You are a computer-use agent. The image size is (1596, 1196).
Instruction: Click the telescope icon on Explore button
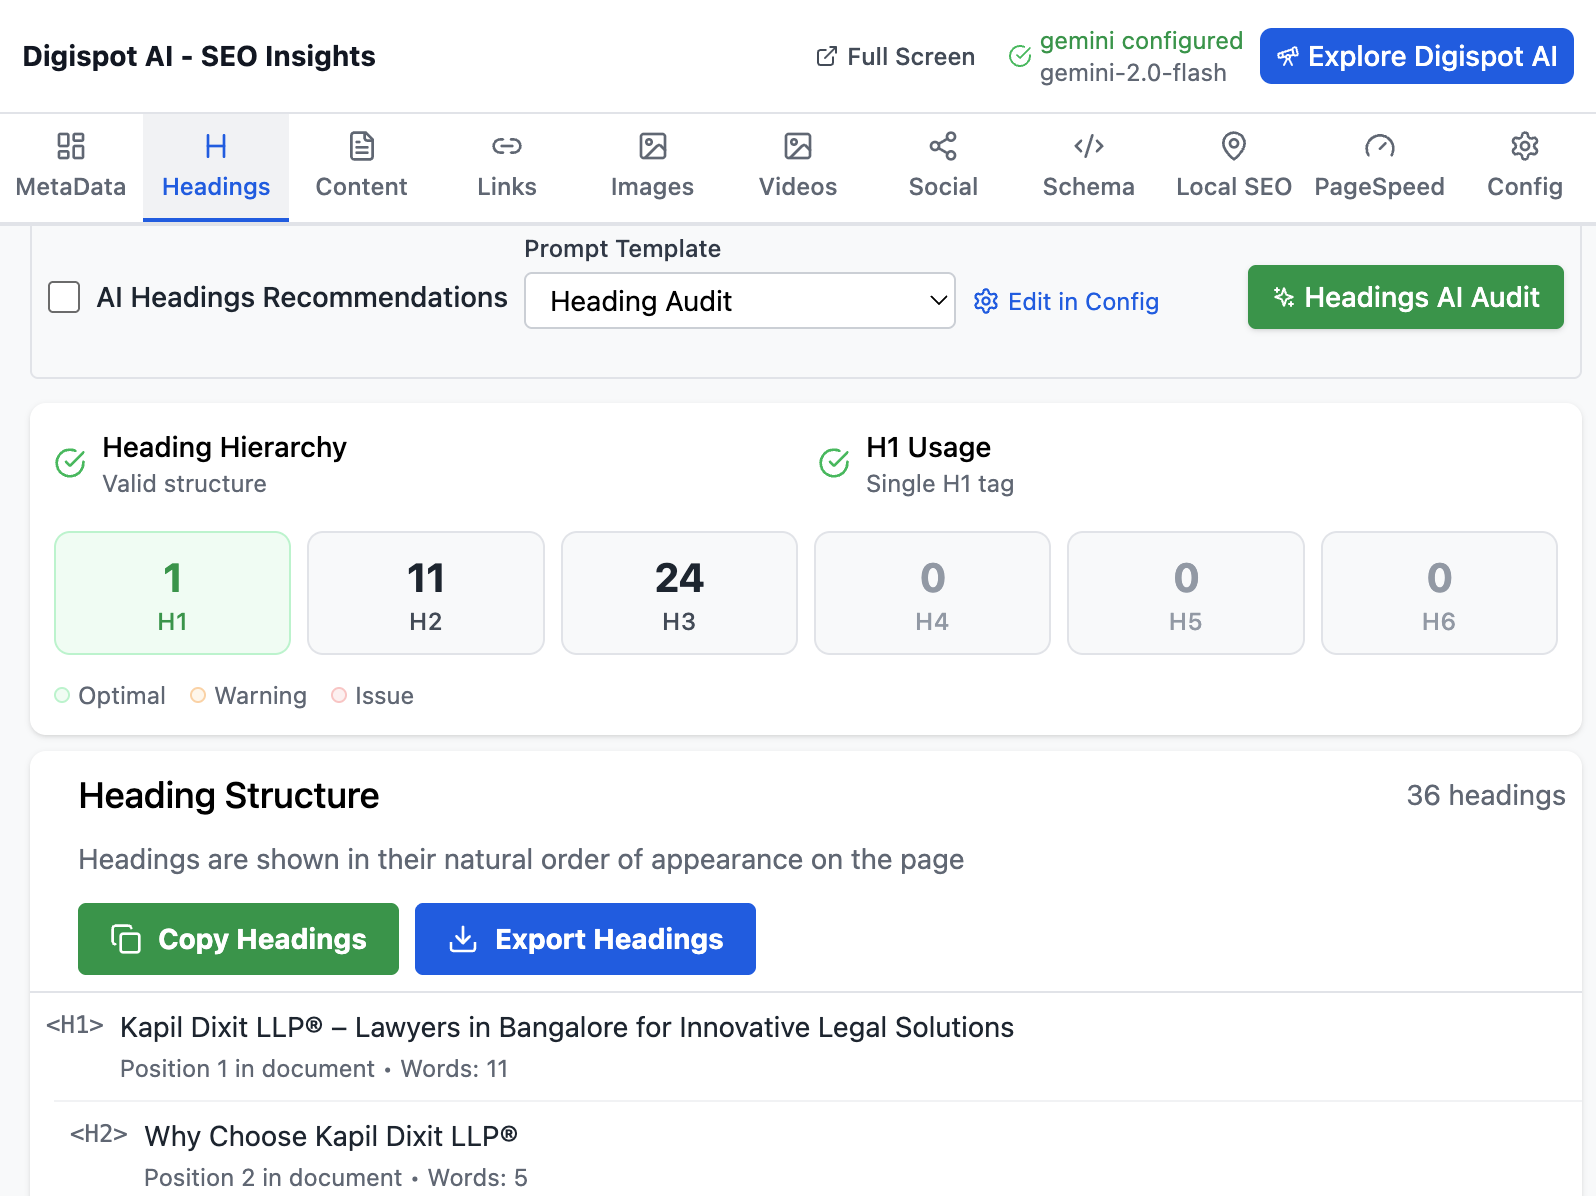(x=1288, y=57)
